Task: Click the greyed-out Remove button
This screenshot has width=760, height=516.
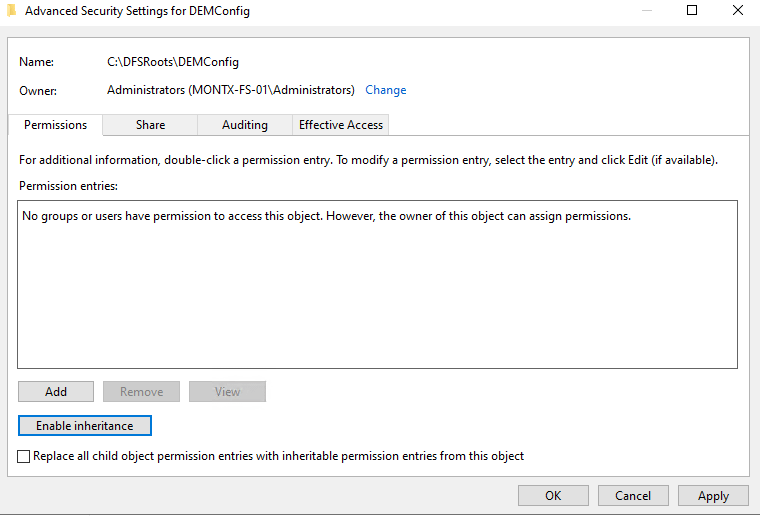Action: (x=141, y=392)
